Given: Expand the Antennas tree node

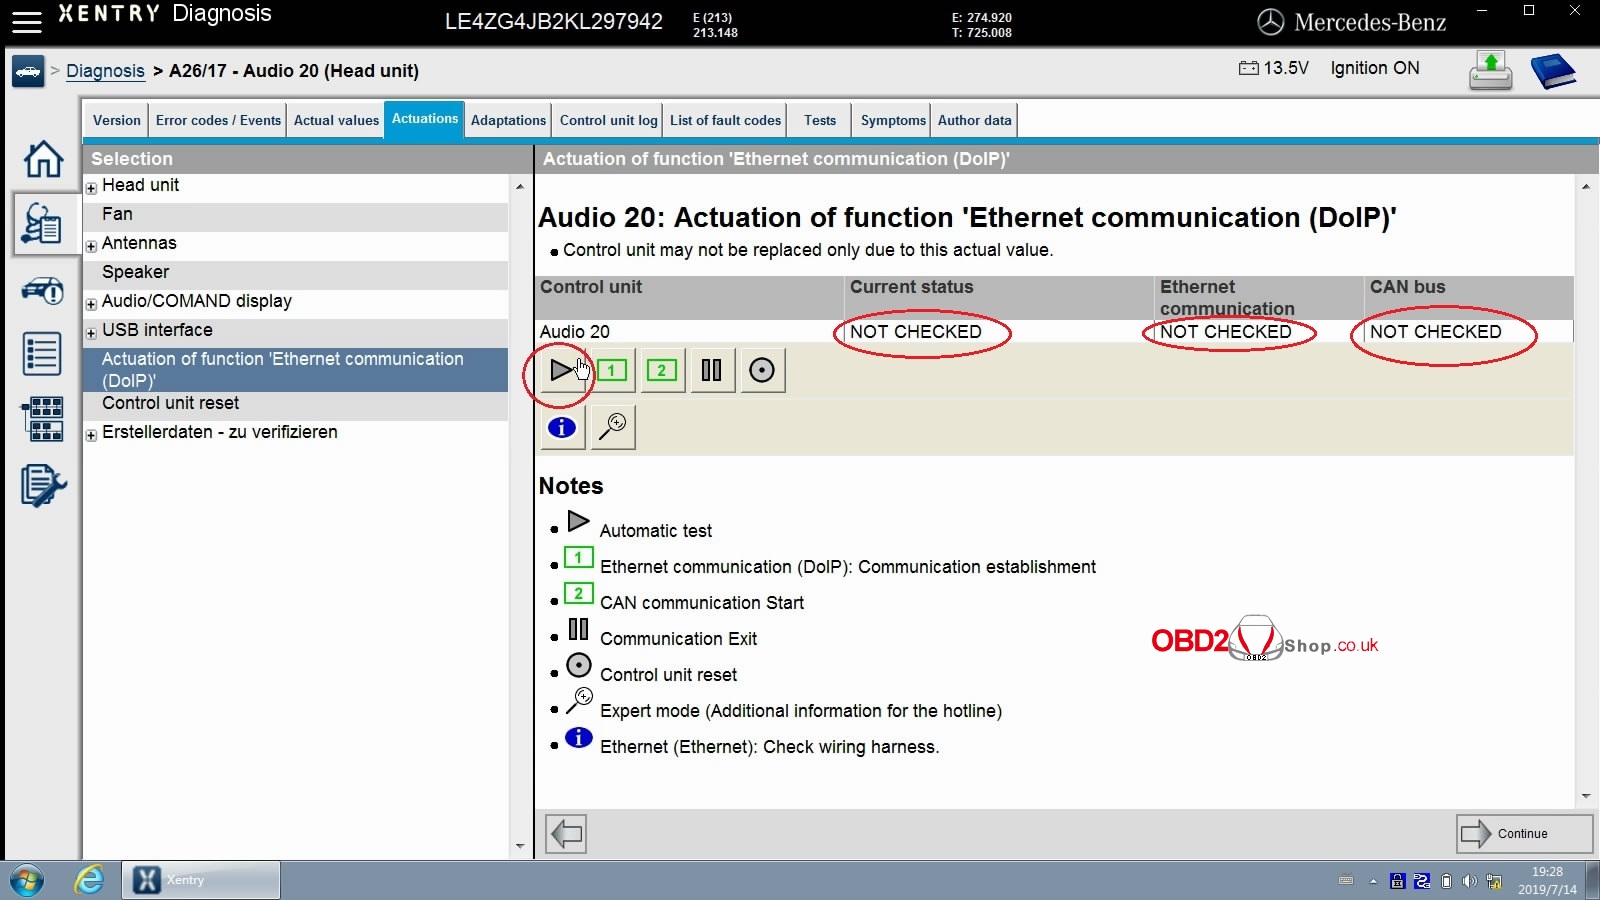Looking at the screenshot, I should tap(91, 246).
